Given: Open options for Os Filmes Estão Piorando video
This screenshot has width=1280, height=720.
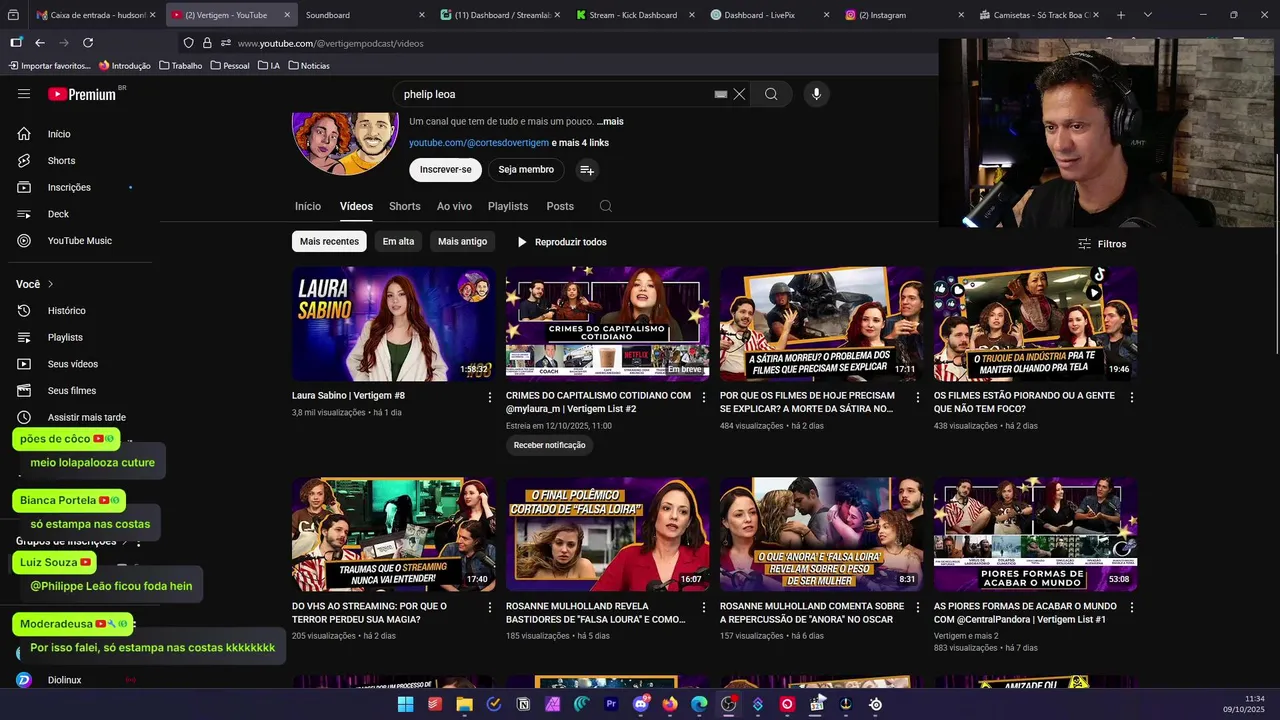Looking at the screenshot, I should pos(1131,397).
